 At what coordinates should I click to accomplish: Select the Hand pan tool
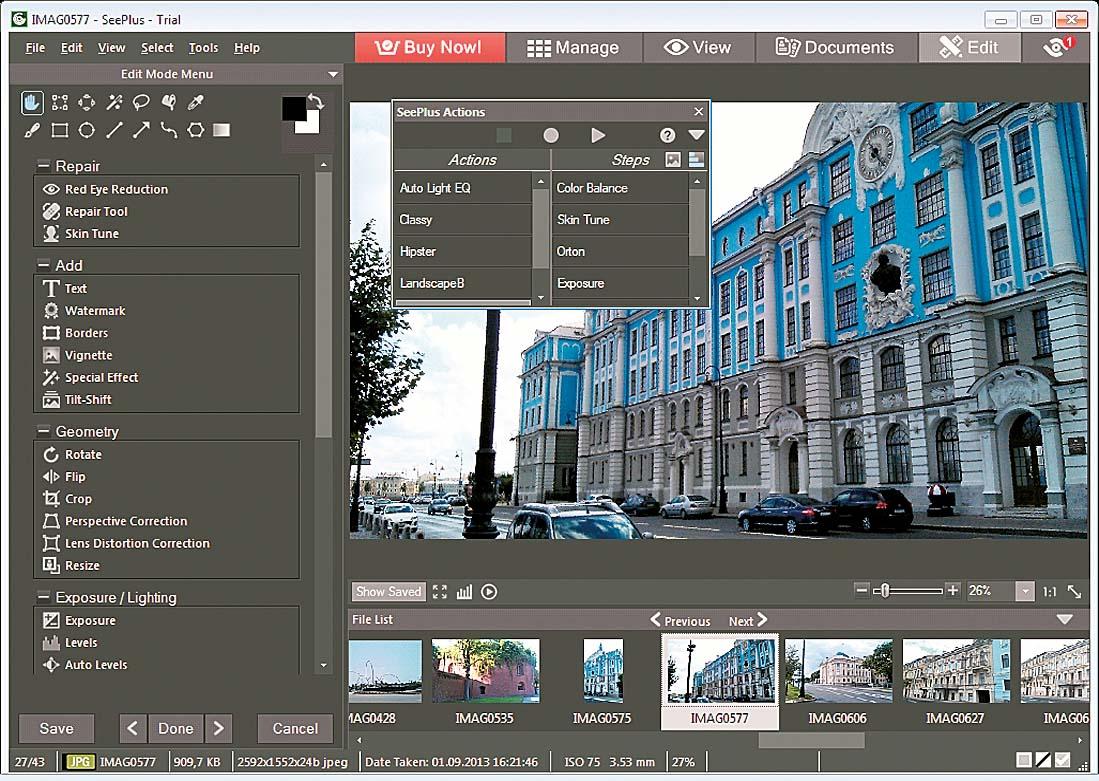[33, 102]
